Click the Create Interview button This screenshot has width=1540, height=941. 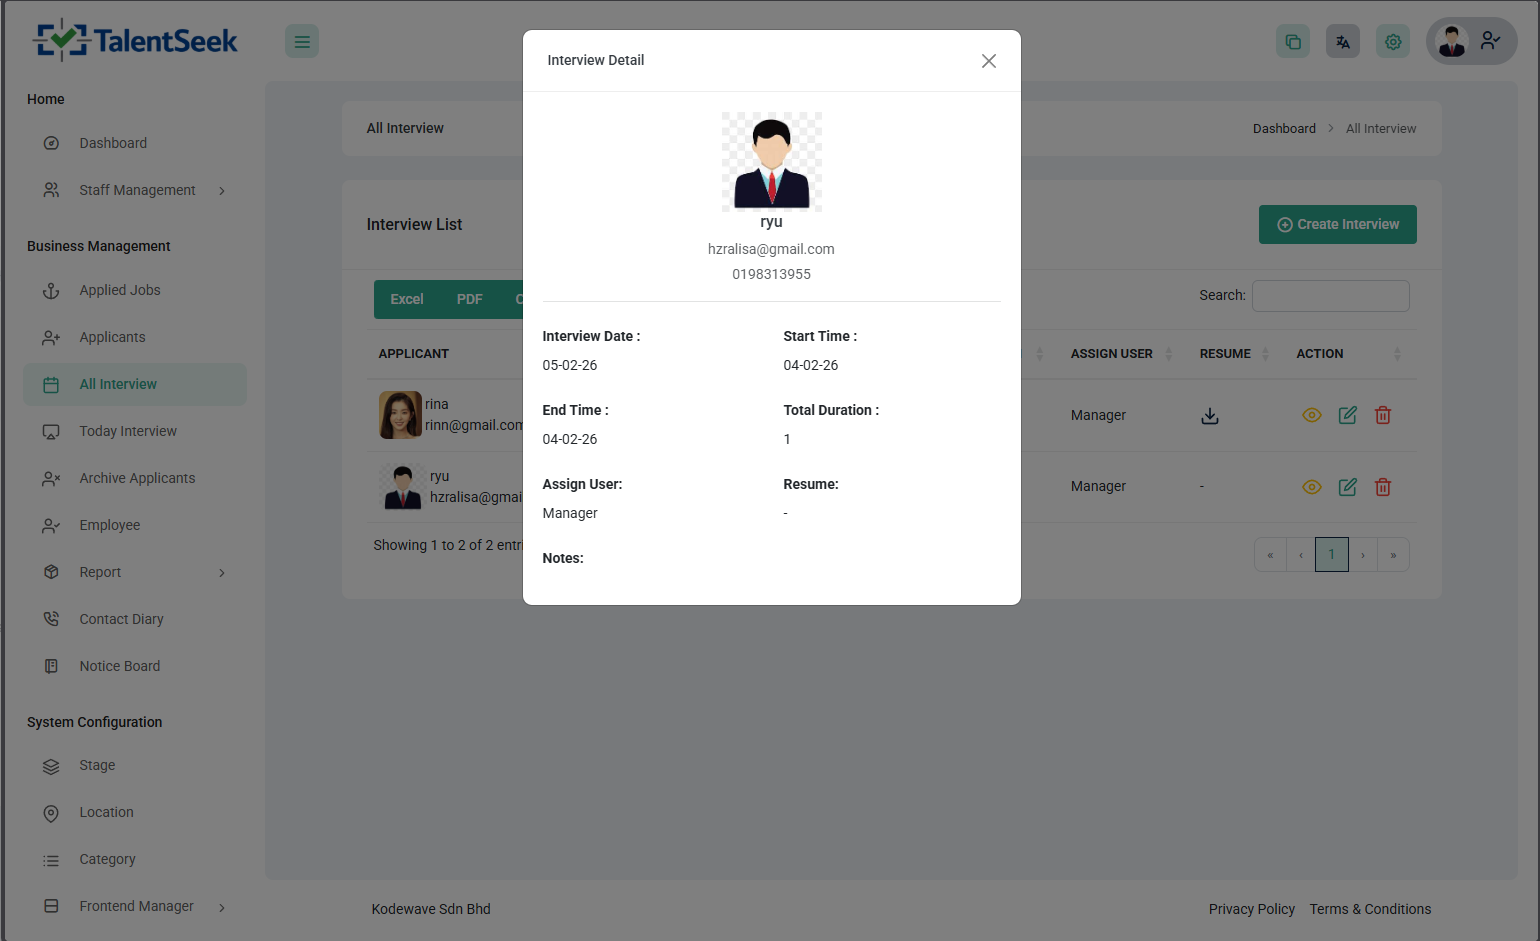[1337, 225]
